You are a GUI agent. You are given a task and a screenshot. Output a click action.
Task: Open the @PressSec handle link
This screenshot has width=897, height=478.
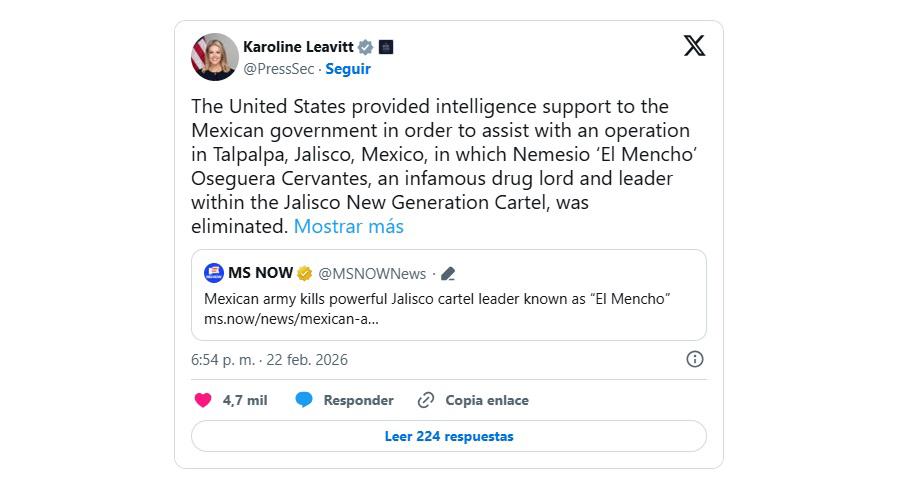[278, 69]
